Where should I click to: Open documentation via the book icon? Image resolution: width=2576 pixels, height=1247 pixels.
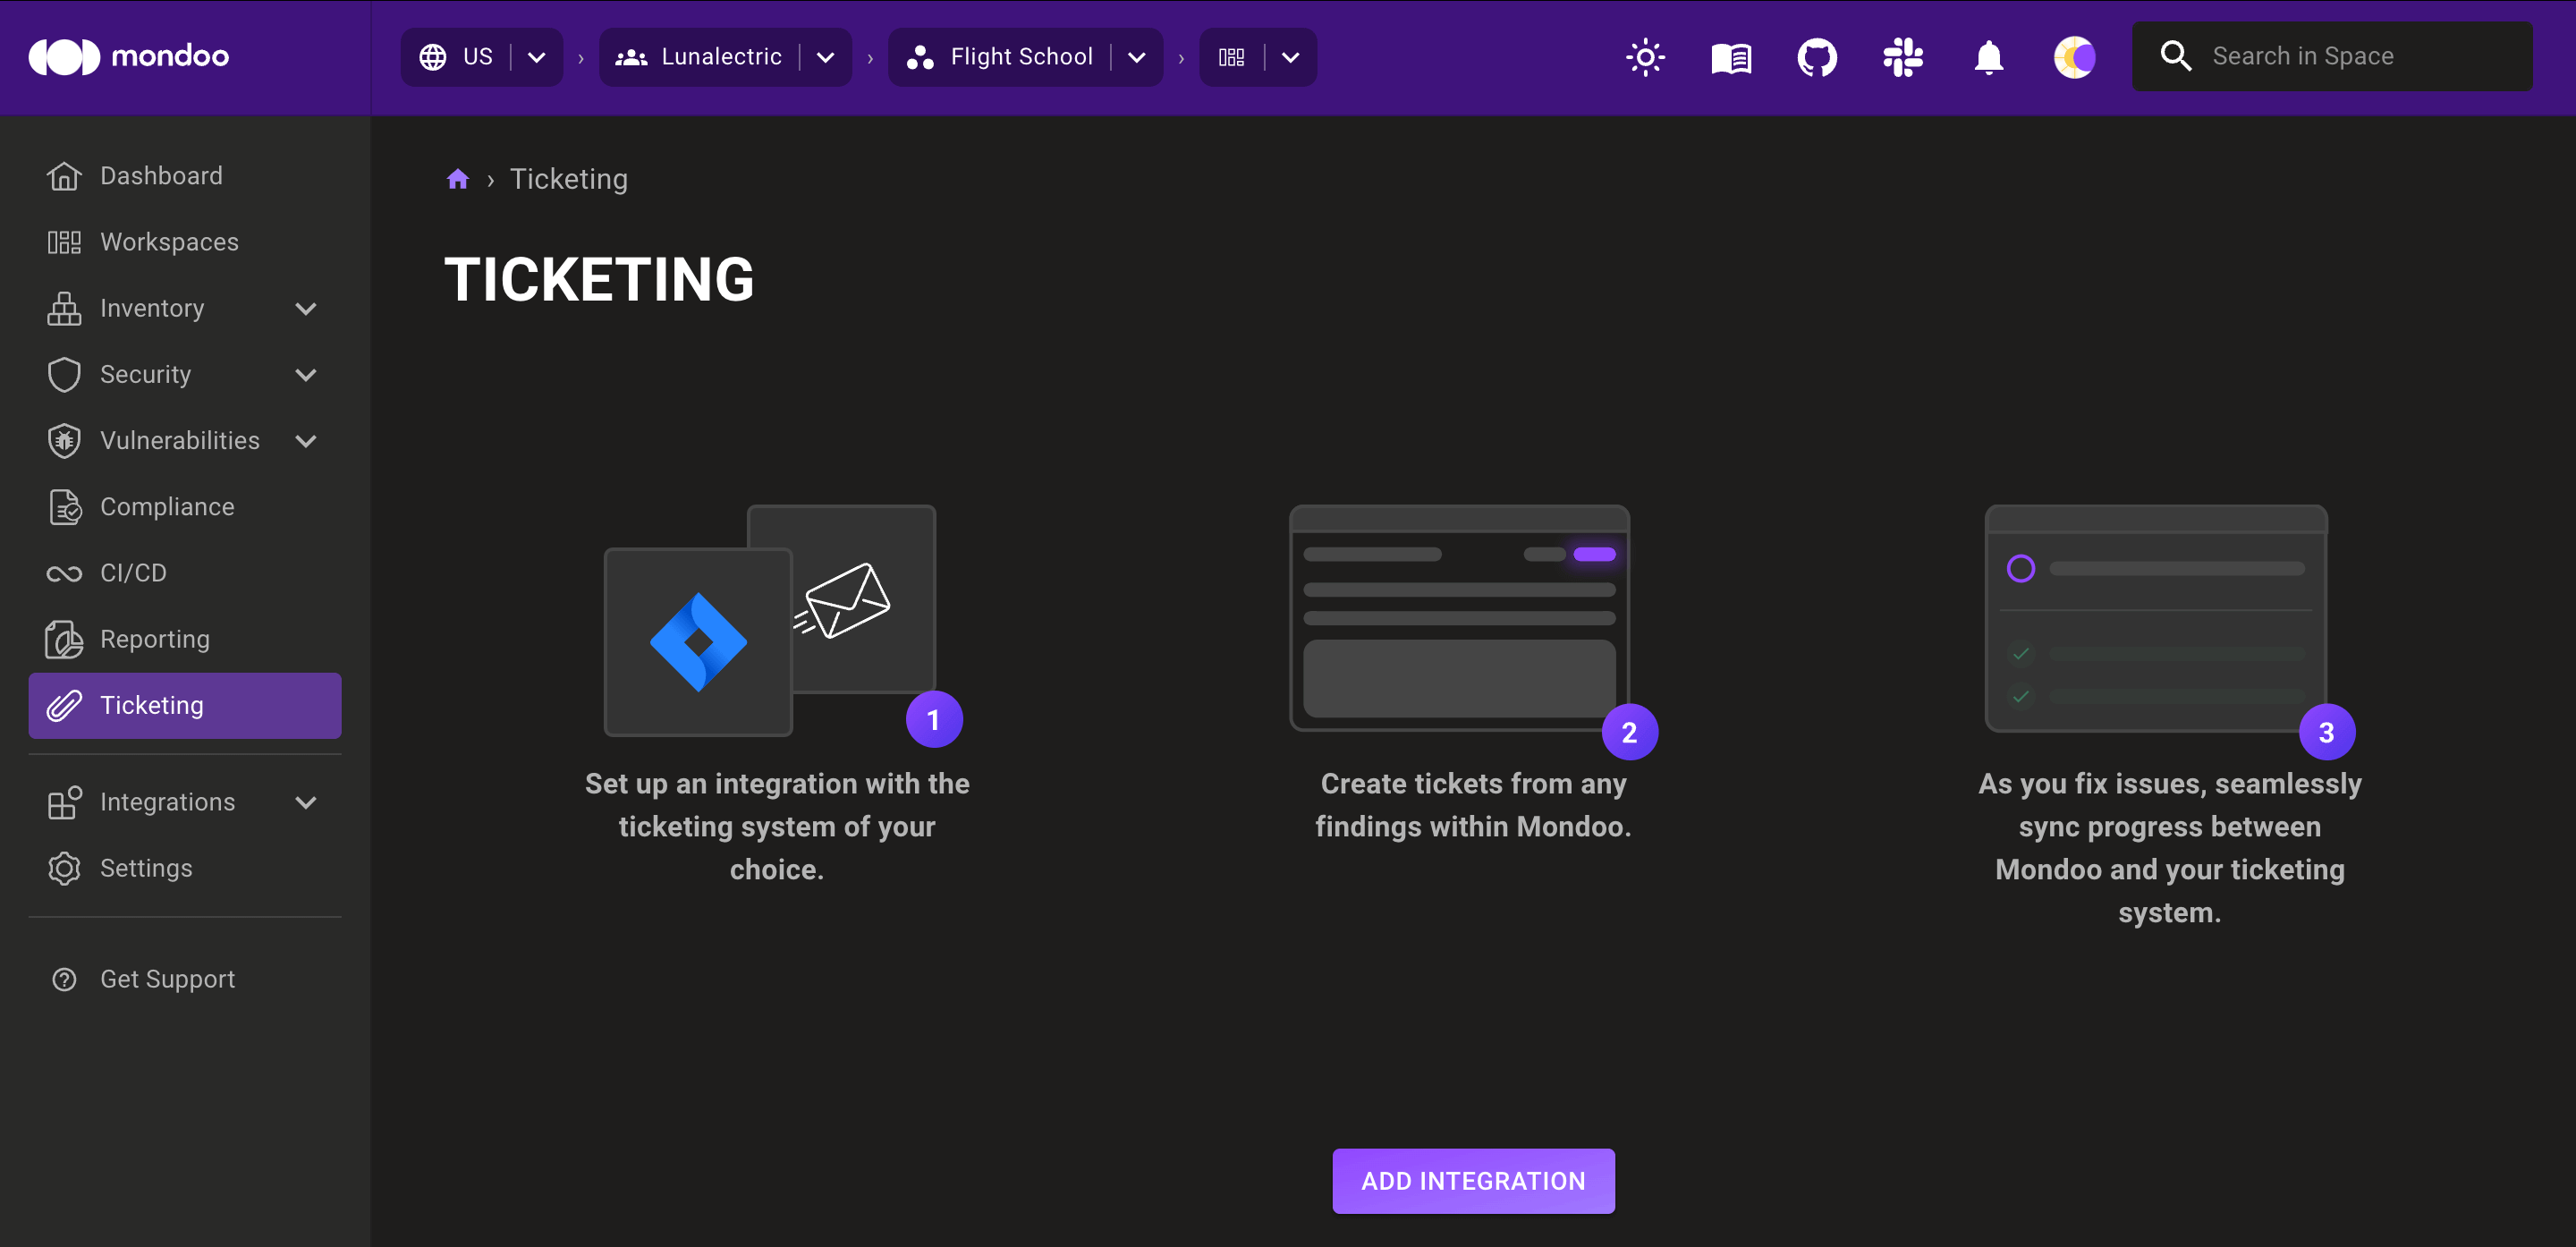pyautogui.click(x=1730, y=57)
